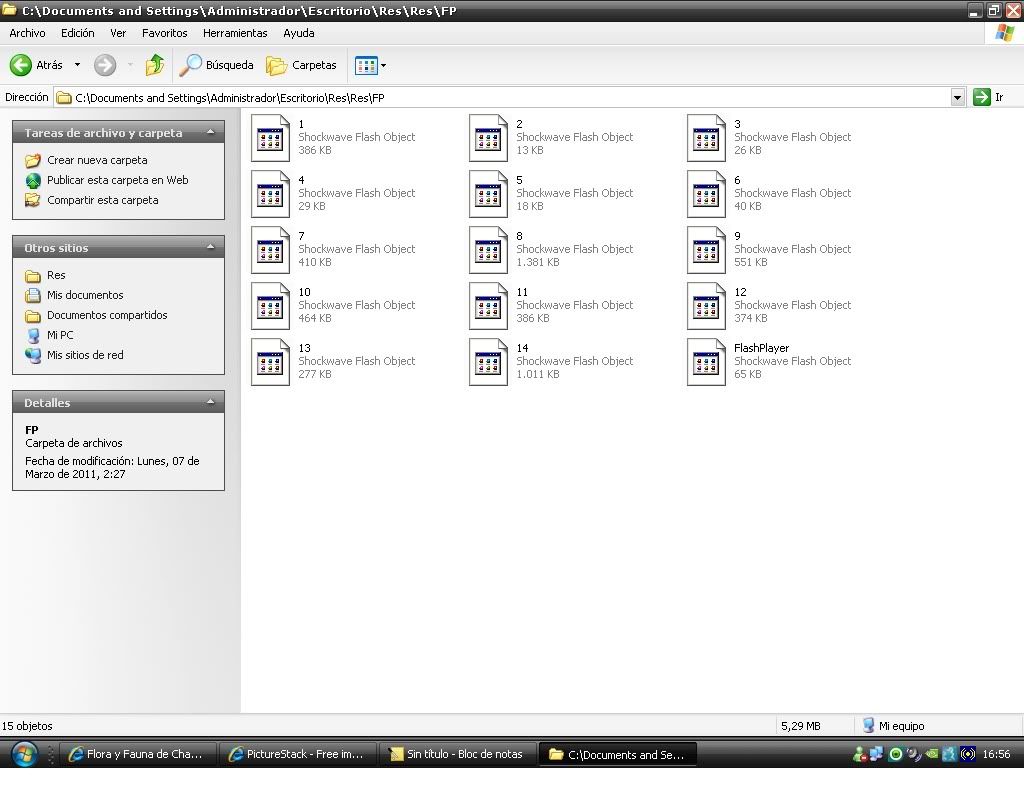
Task: Open the Edición menu
Action: coord(78,33)
